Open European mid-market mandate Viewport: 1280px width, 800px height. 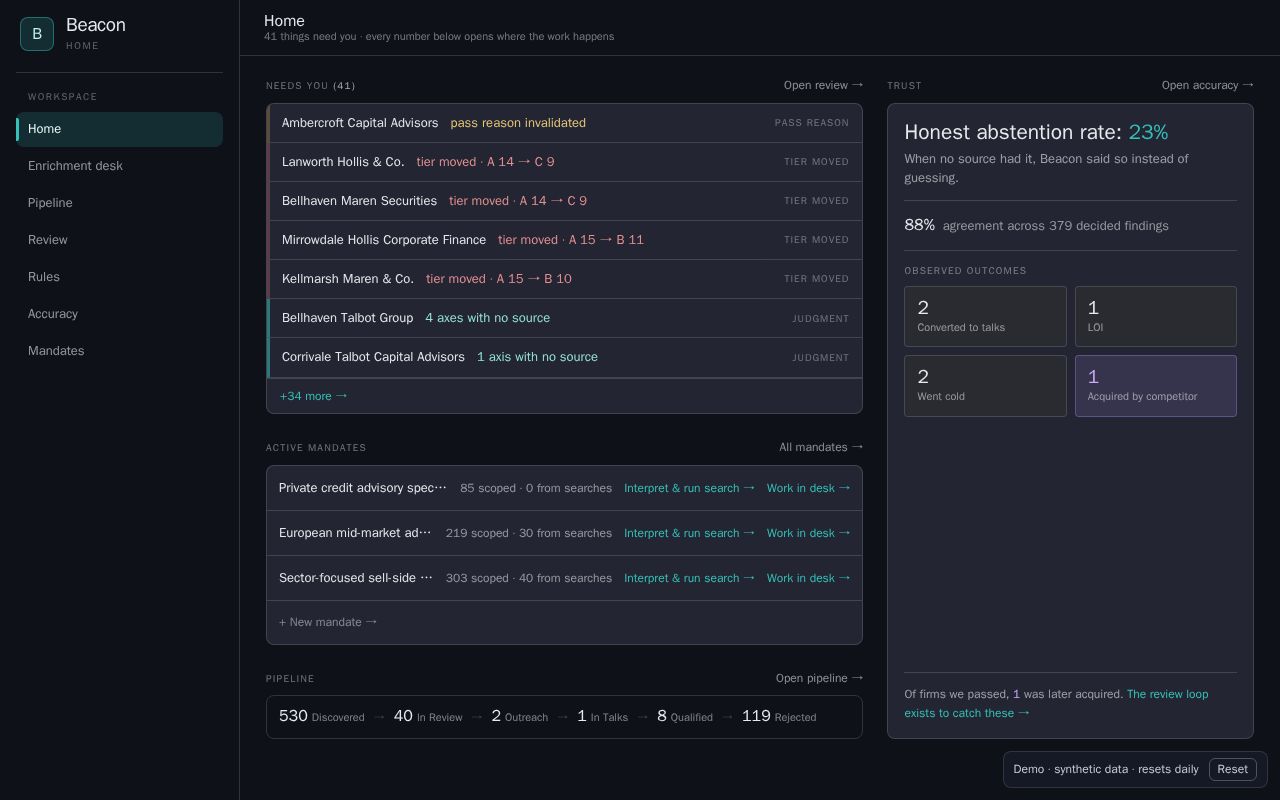355,533
